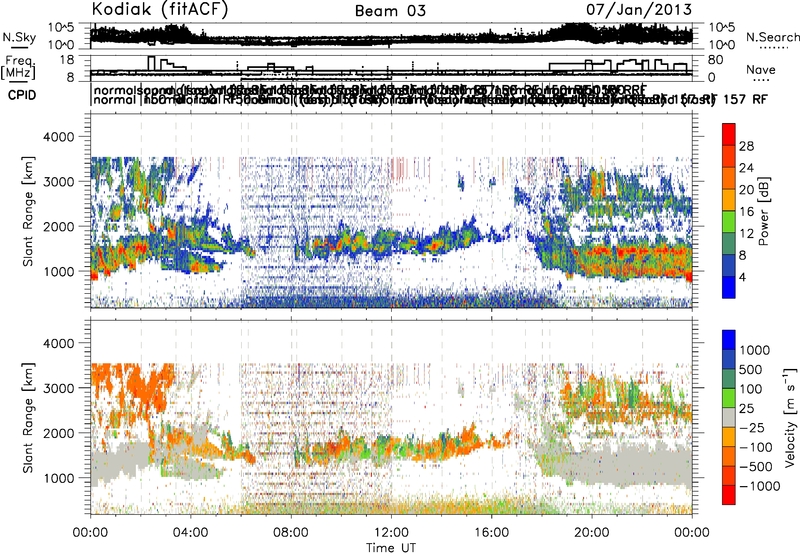
Task: Click the '80' Nave axis tick
Action: click(x=716, y=60)
